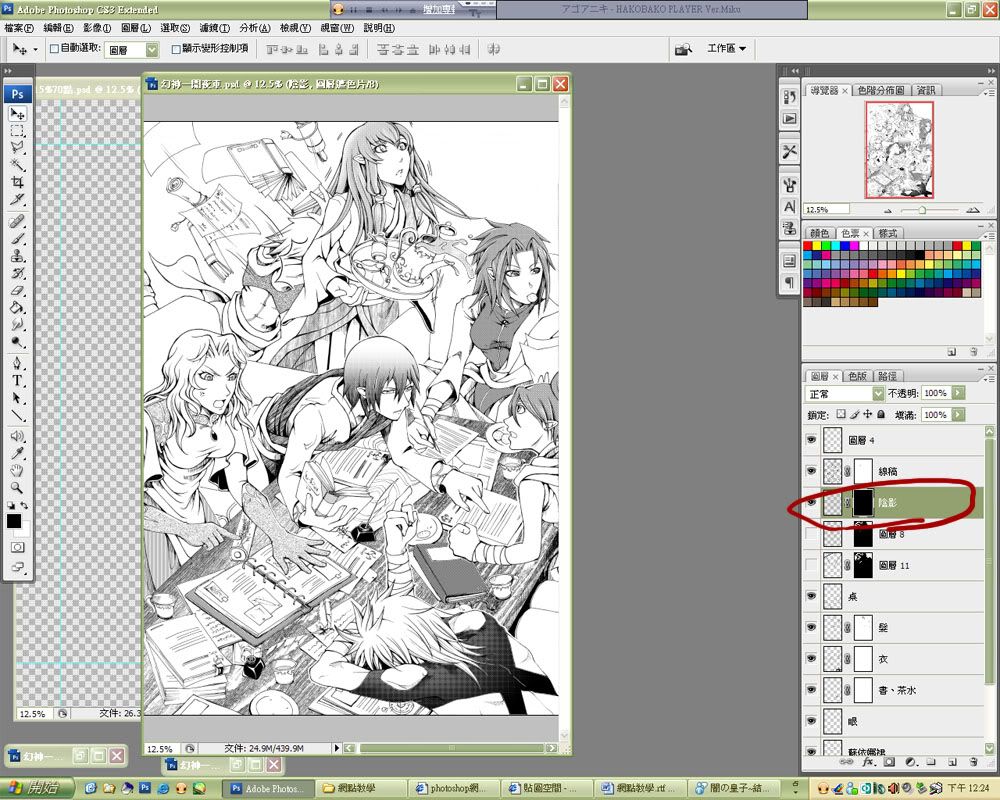
Task: Add a layer mask from Layers panel
Action: 890,762
